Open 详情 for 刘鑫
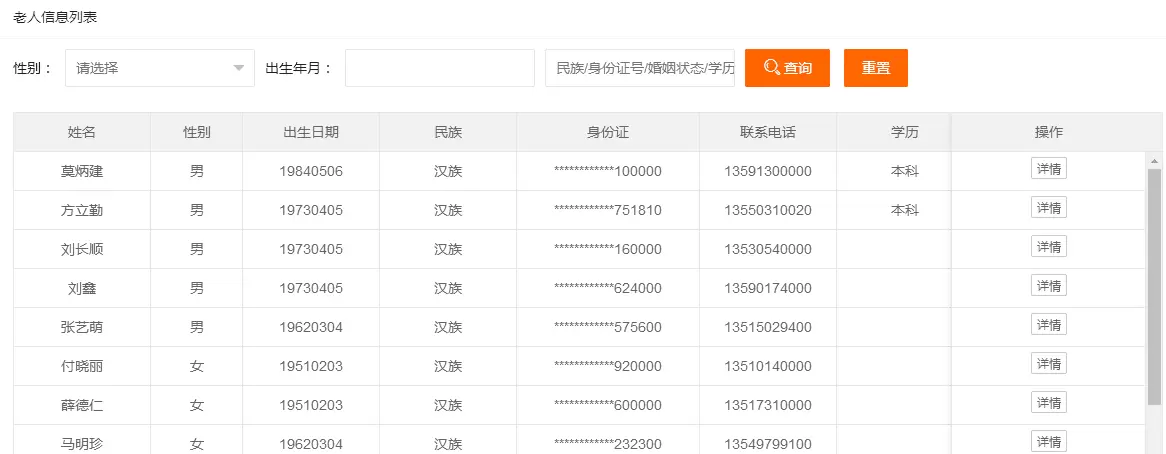Viewport: 1166px width, 454px height. pos(1049,285)
